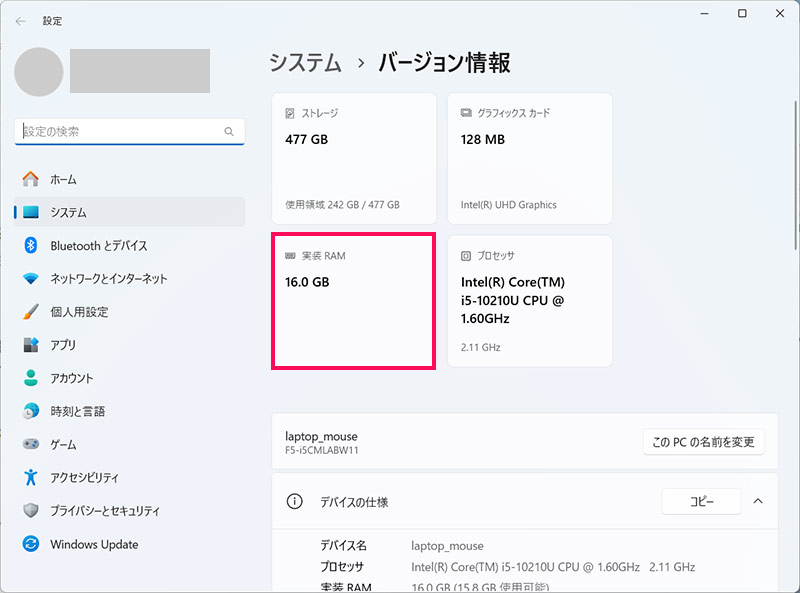The width and height of the screenshot is (800, 593).
Task: Click Intel(R) UHD Graphics text
Action: [508, 205]
